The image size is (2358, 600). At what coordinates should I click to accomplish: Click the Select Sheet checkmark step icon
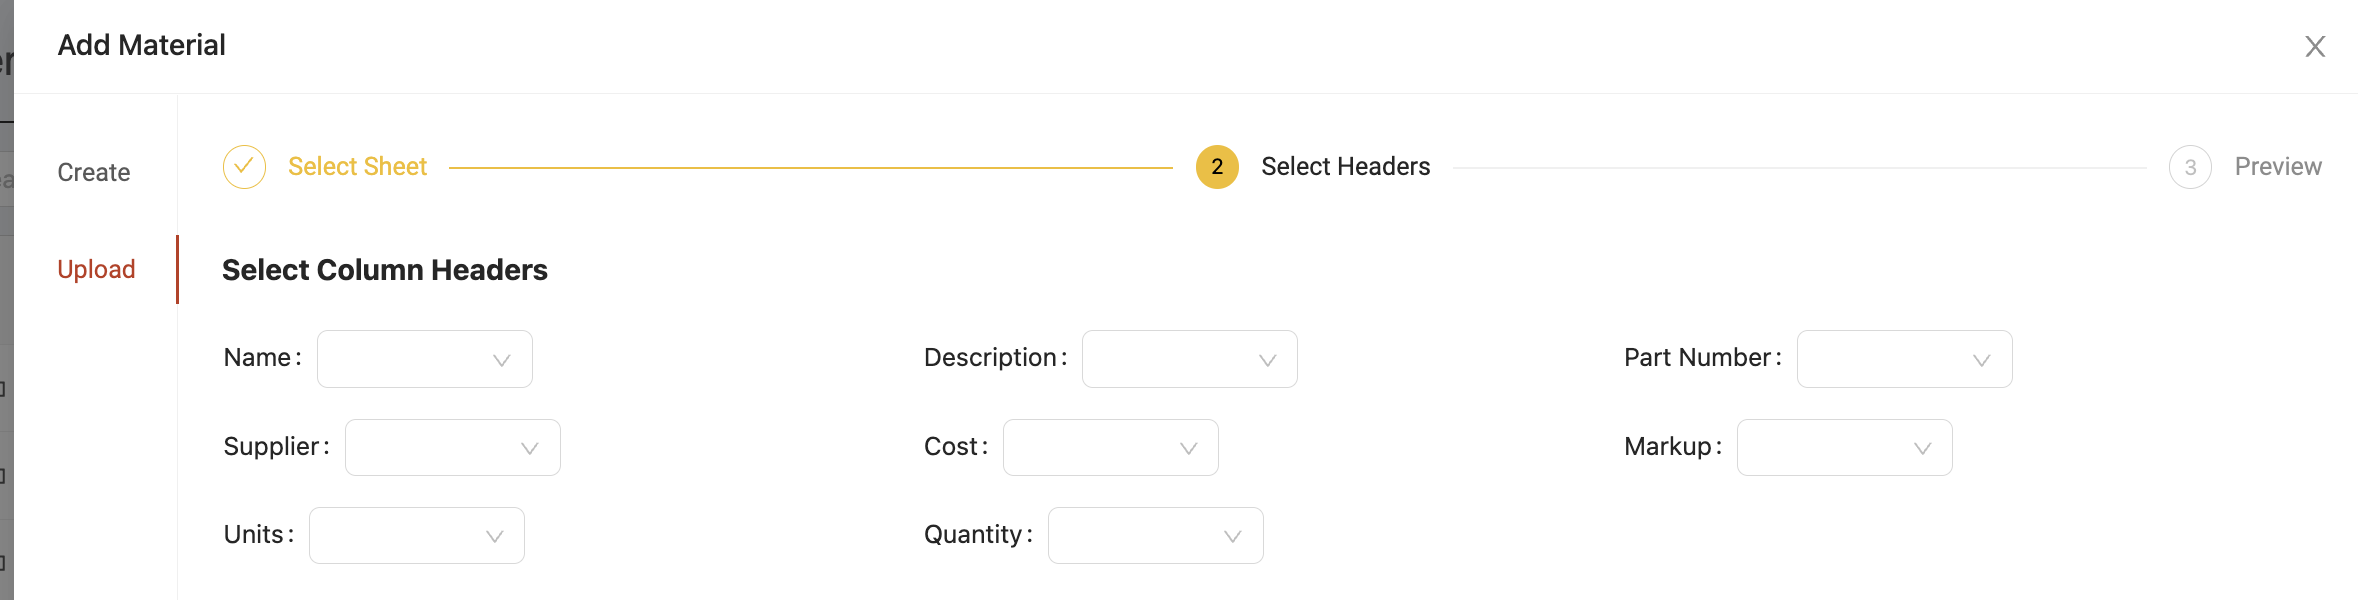[x=244, y=167]
